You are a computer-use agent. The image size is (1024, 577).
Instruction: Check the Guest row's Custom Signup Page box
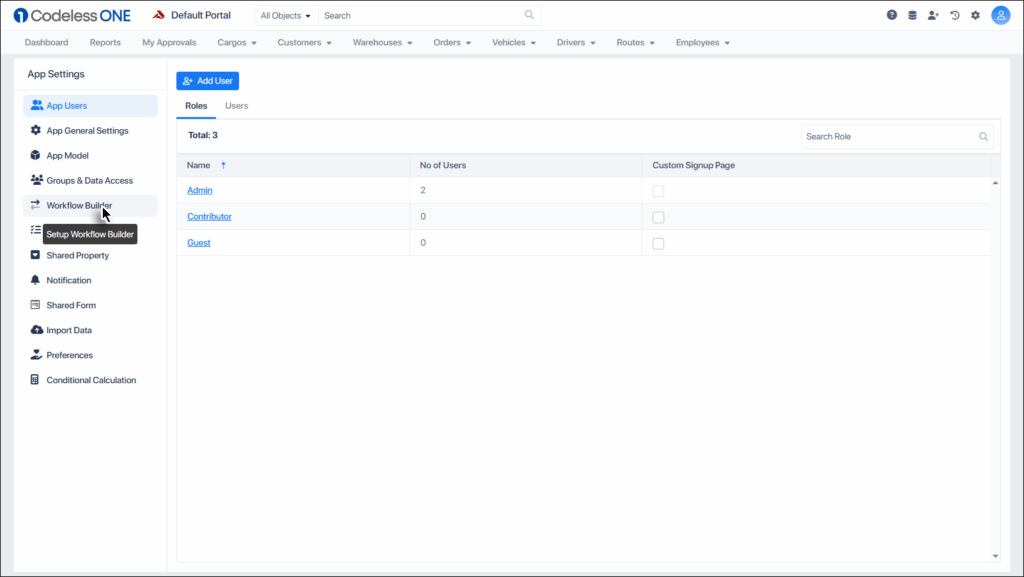(657, 242)
